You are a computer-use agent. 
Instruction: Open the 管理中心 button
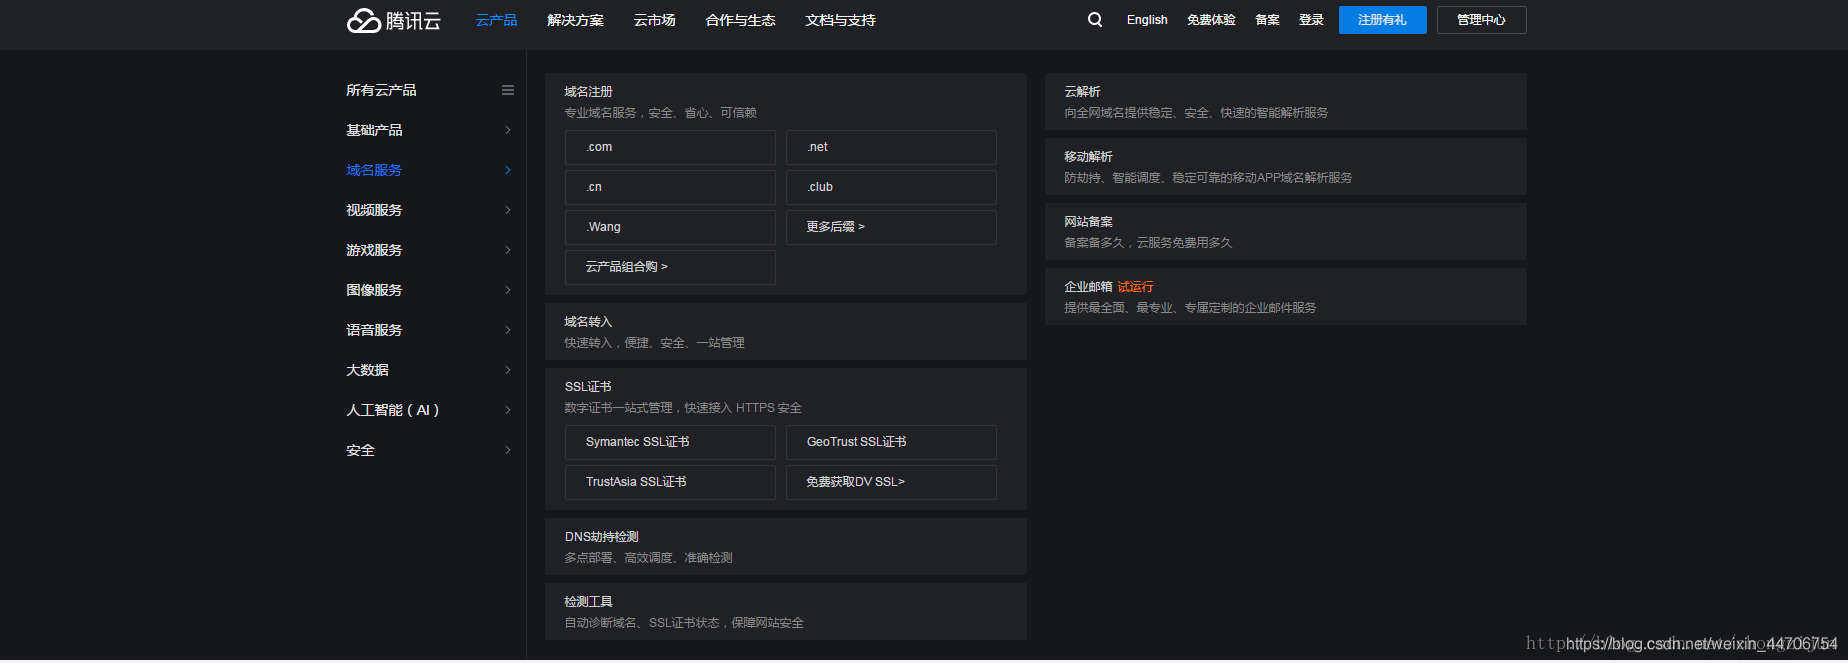point(1482,20)
